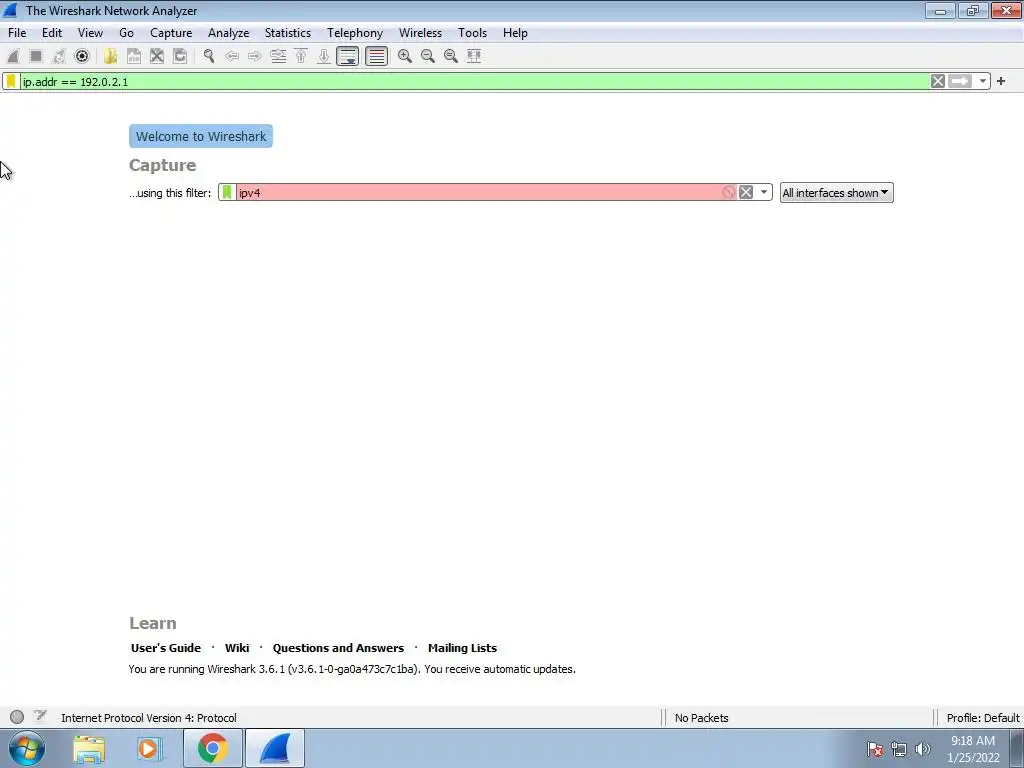Toggle packet colorizing rules icon
Image resolution: width=1024 pixels, height=768 pixels.
point(376,56)
